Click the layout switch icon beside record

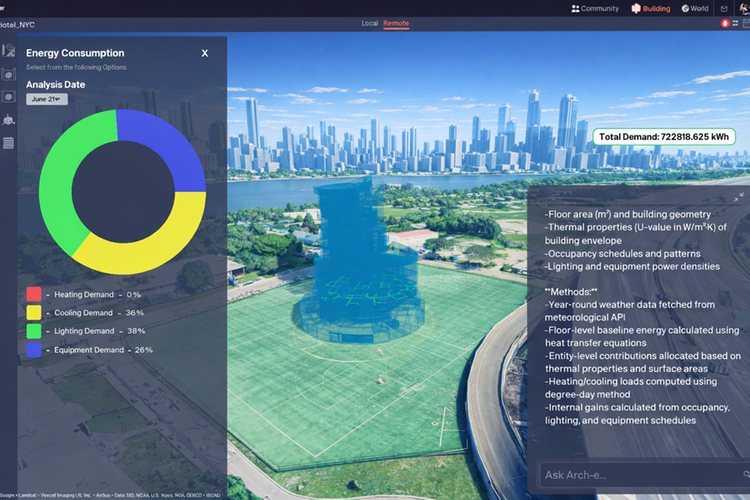pos(736,23)
